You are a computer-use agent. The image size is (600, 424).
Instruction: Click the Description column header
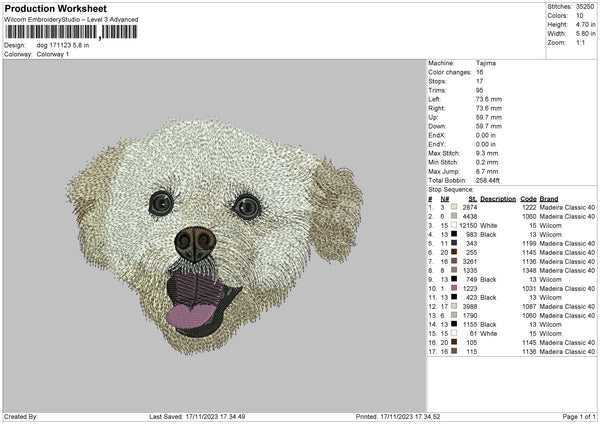[x=497, y=198]
